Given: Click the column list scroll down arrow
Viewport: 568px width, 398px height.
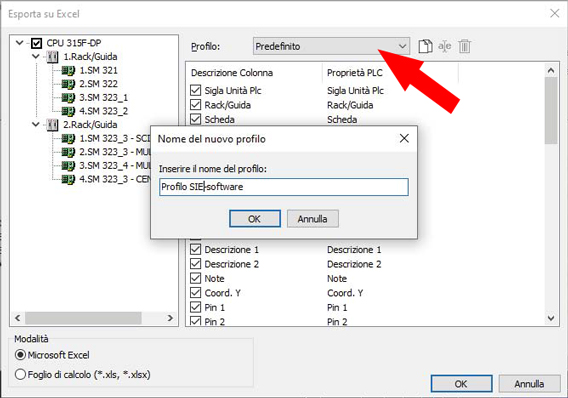Looking at the screenshot, I should [551, 318].
